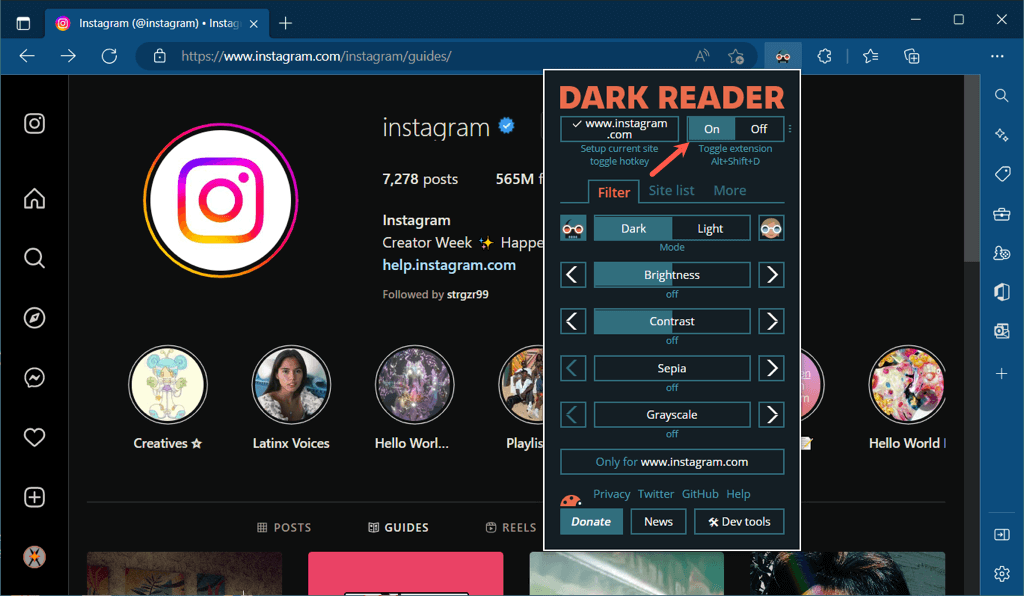Adjust Sepia slider bar
Viewport: 1024px width, 596px height.
click(672, 368)
